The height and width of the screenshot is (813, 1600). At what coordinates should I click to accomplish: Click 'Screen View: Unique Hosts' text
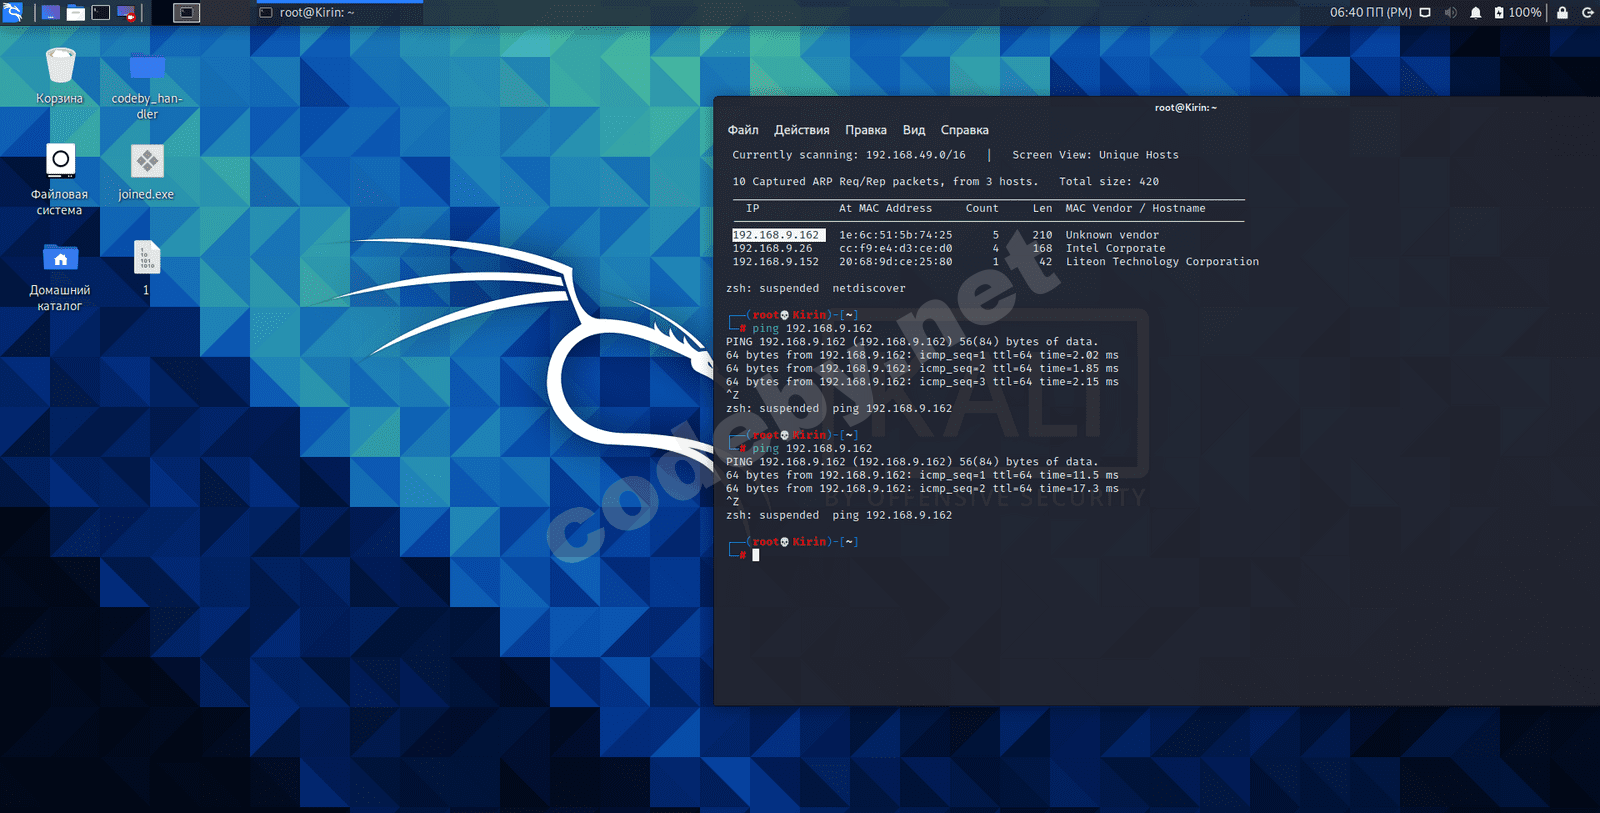click(x=1095, y=155)
